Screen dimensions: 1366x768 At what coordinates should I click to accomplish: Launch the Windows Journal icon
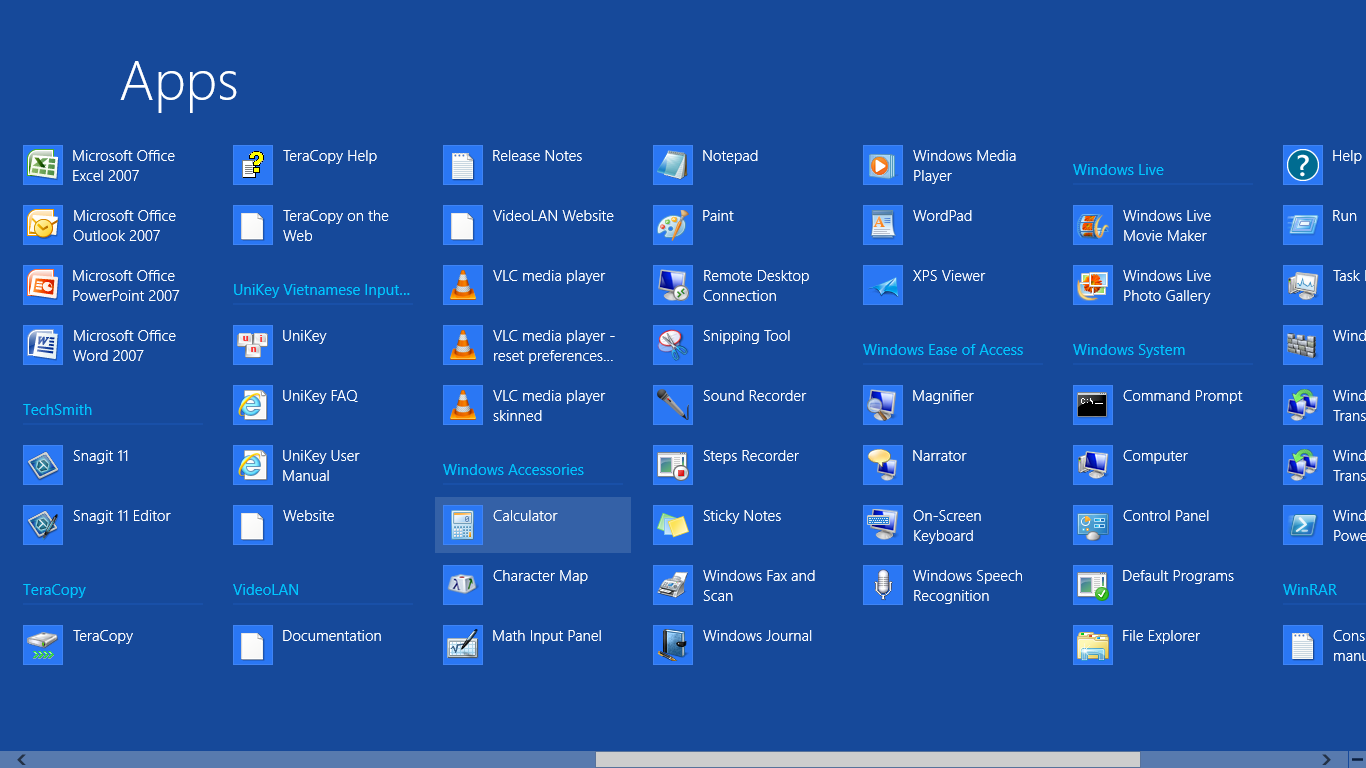(673, 645)
